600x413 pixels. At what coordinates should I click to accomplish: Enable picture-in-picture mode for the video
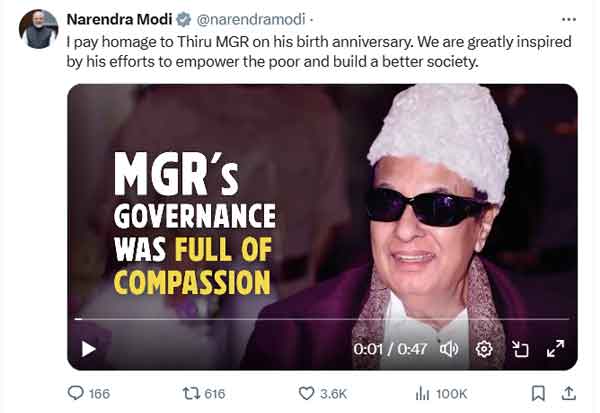point(520,349)
